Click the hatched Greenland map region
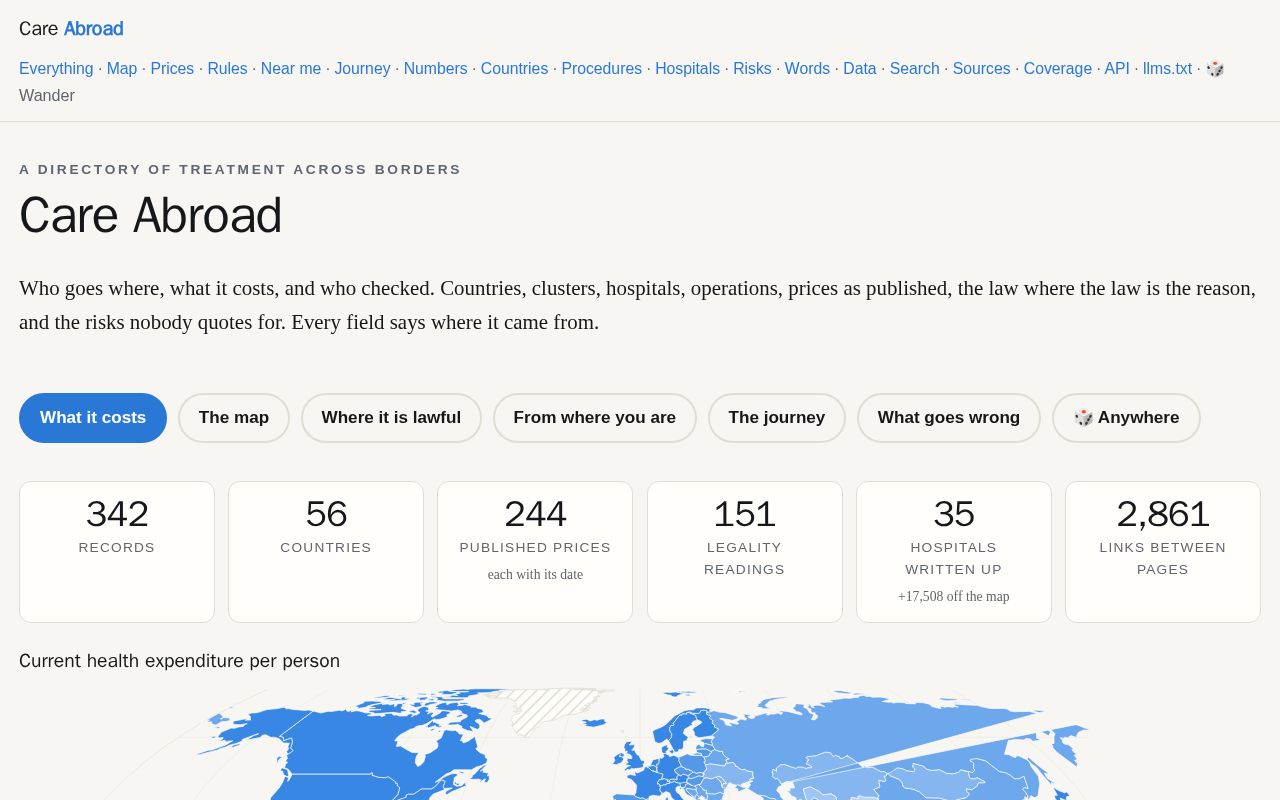 (548, 708)
